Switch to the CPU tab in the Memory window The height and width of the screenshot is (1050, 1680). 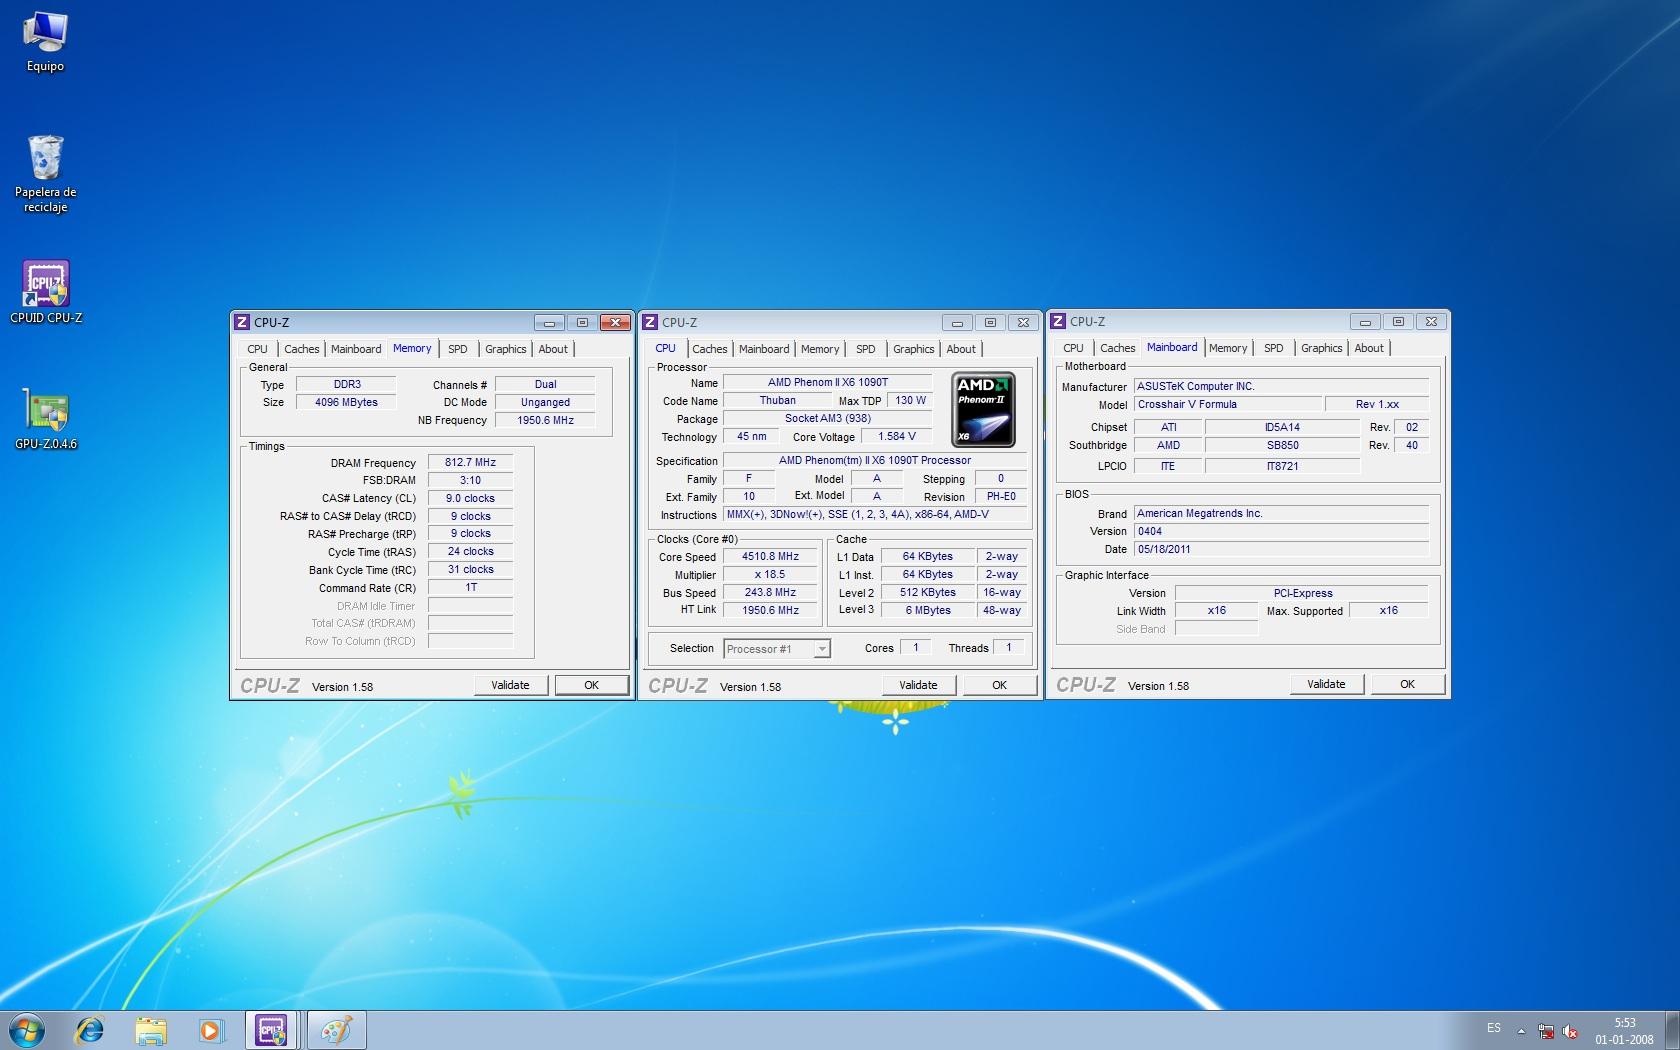click(x=257, y=349)
